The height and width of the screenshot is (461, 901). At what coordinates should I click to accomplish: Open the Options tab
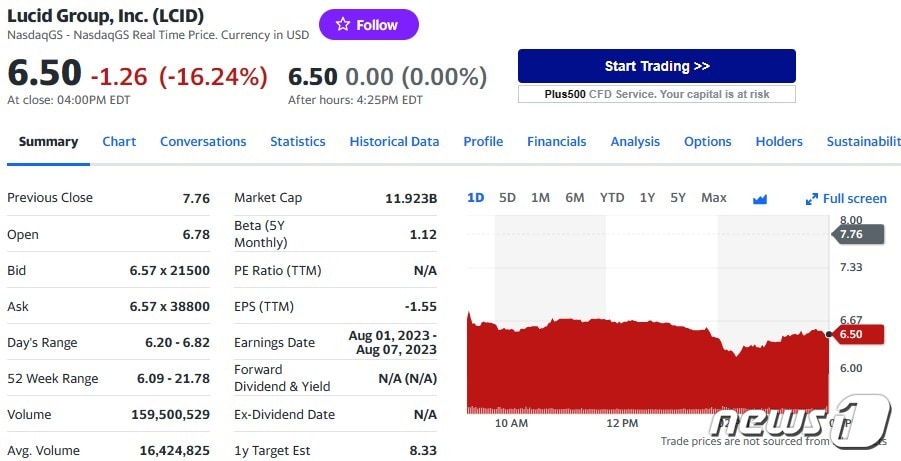click(x=707, y=141)
